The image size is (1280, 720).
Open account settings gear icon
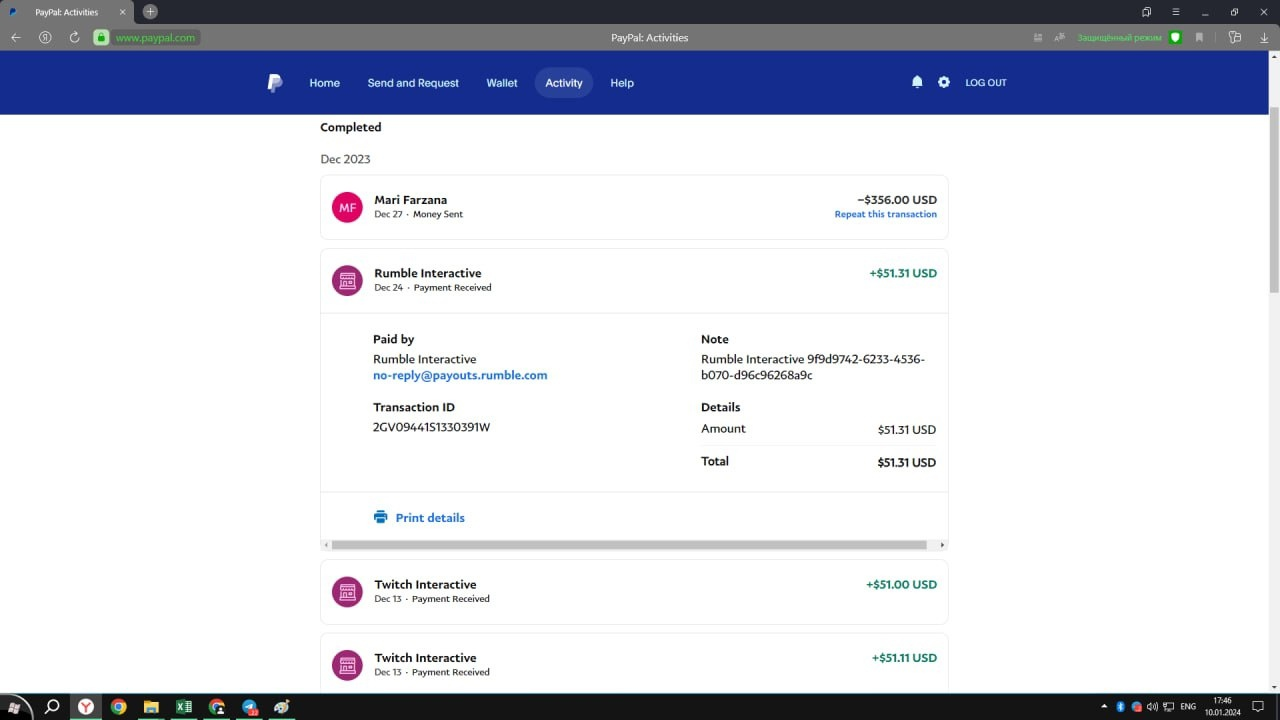[944, 82]
